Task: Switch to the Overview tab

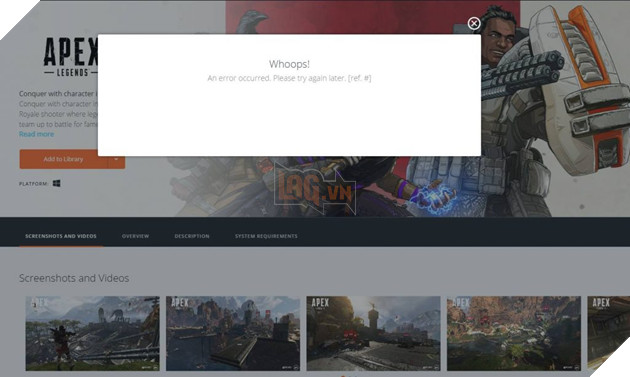Action: click(135, 236)
